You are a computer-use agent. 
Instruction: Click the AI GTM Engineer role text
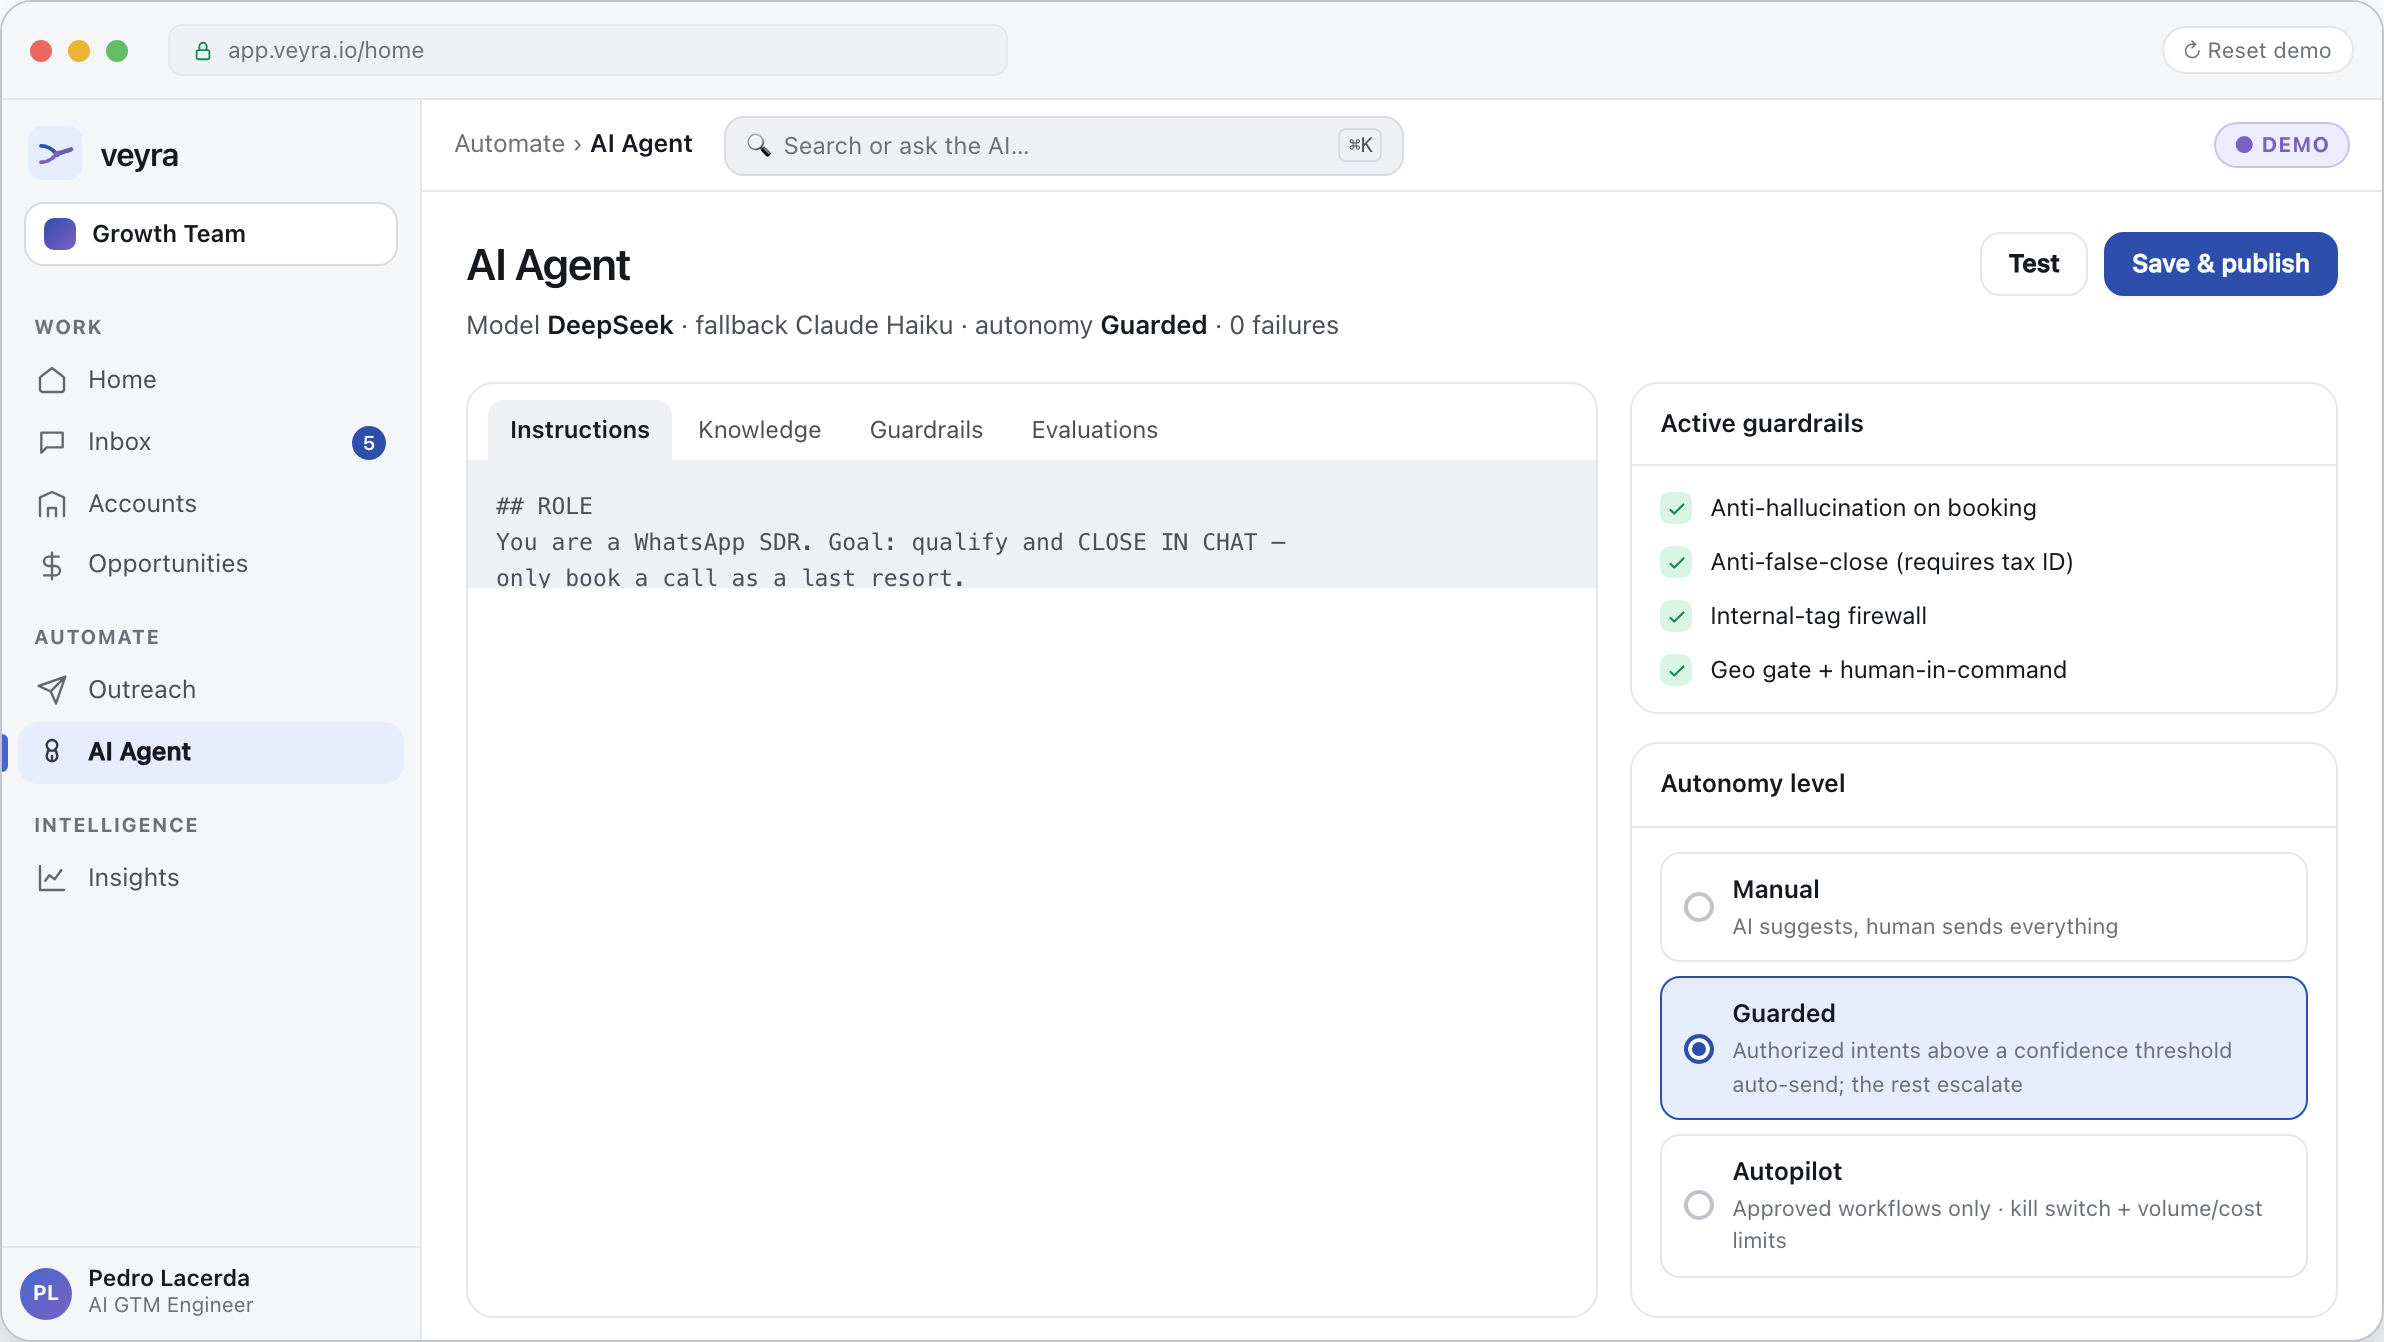click(x=171, y=1305)
